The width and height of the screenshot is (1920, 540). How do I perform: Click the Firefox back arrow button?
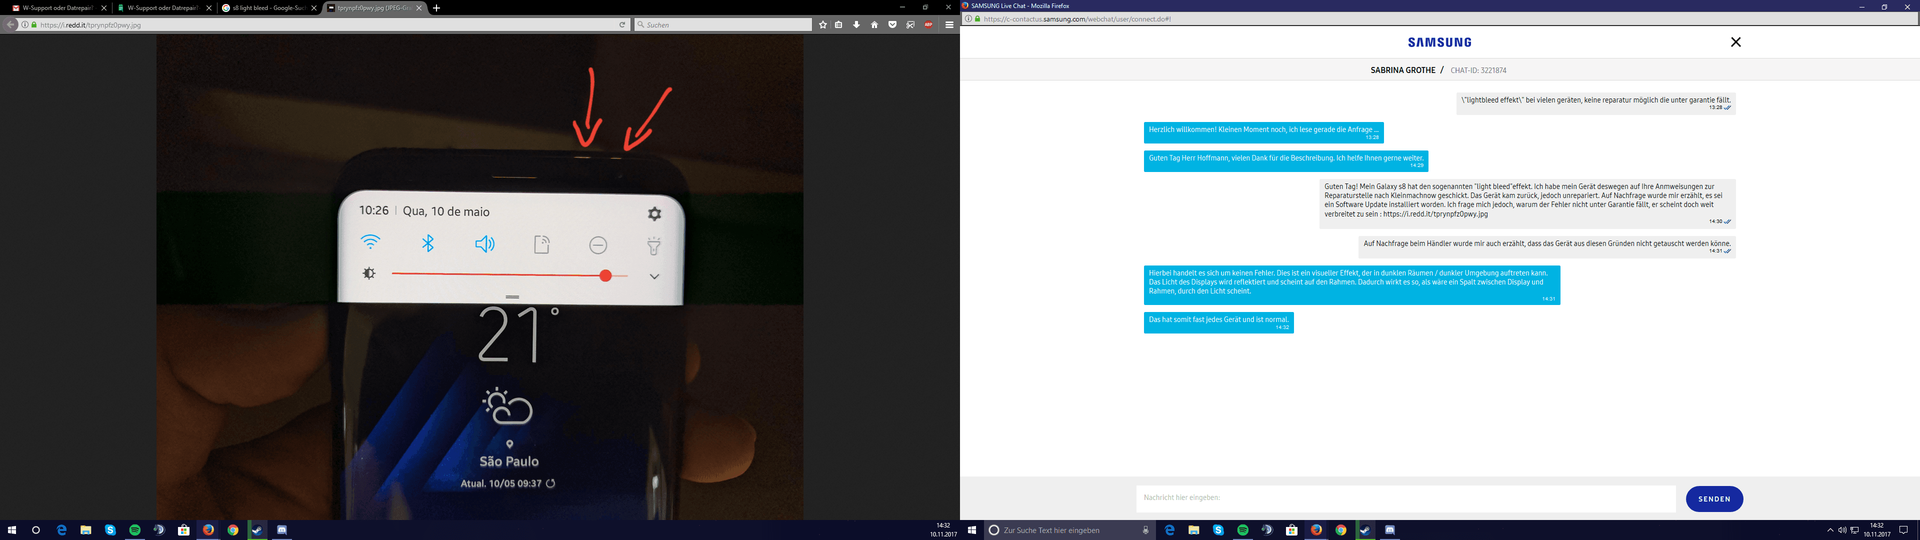tap(11, 25)
